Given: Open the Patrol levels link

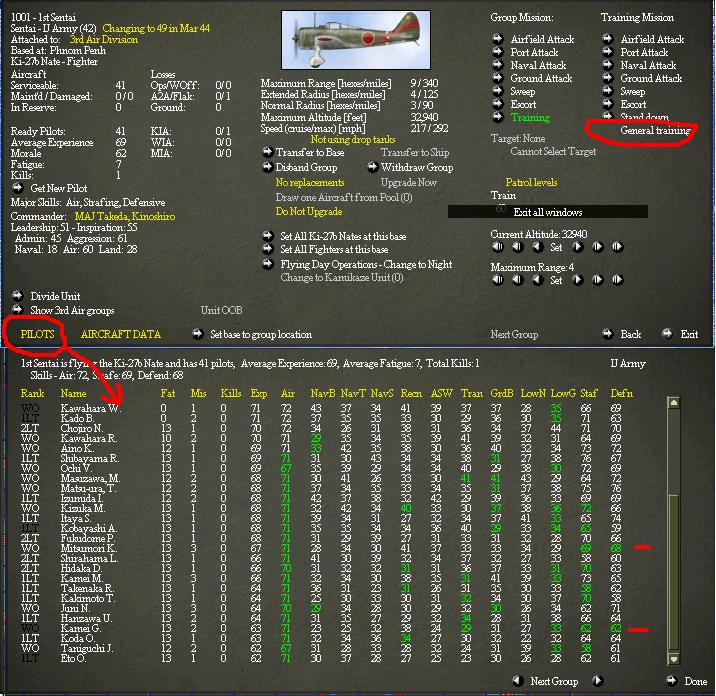Looking at the screenshot, I should (x=531, y=182).
